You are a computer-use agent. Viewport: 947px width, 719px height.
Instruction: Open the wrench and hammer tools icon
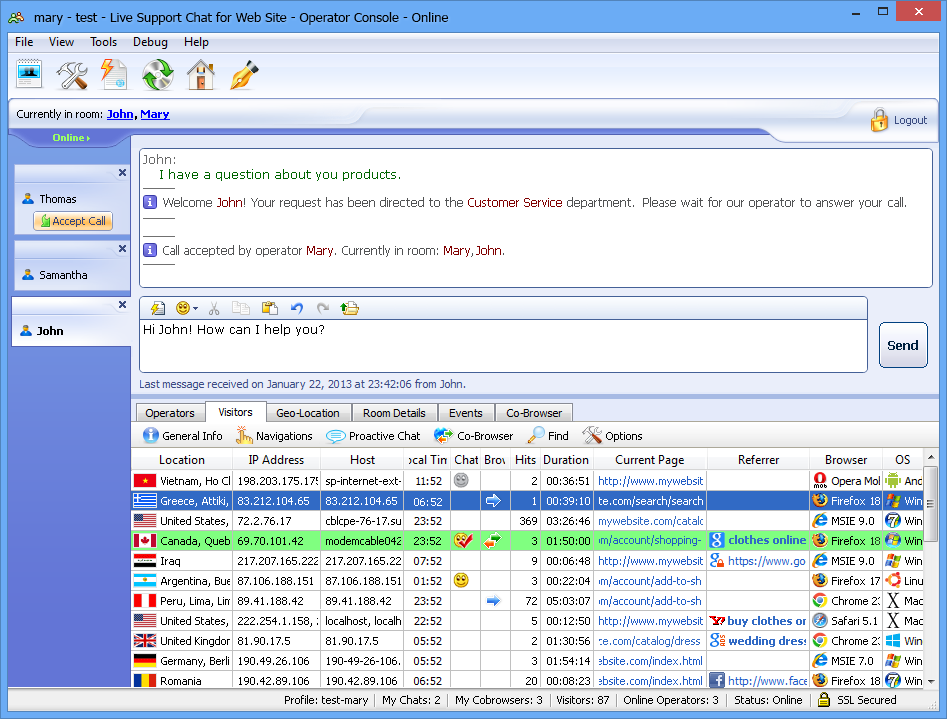(x=72, y=75)
